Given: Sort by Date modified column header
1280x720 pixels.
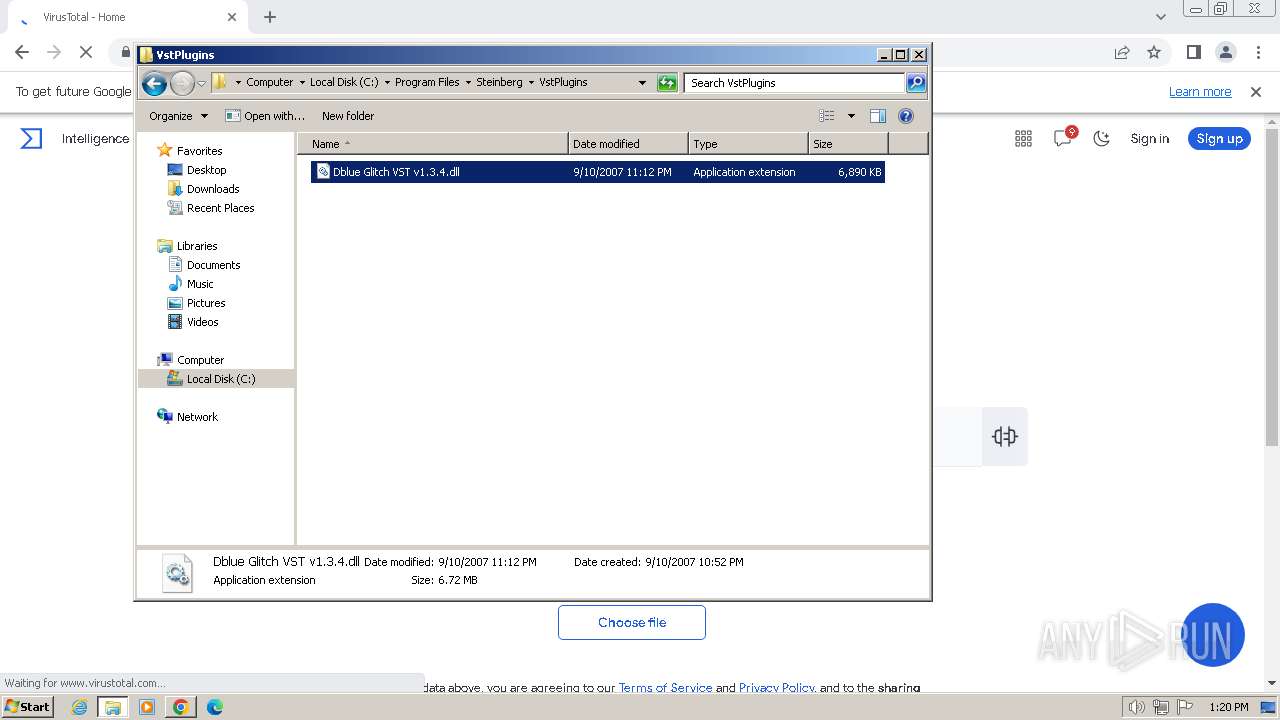Looking at the screenshot, I should (x=628, y=144).
